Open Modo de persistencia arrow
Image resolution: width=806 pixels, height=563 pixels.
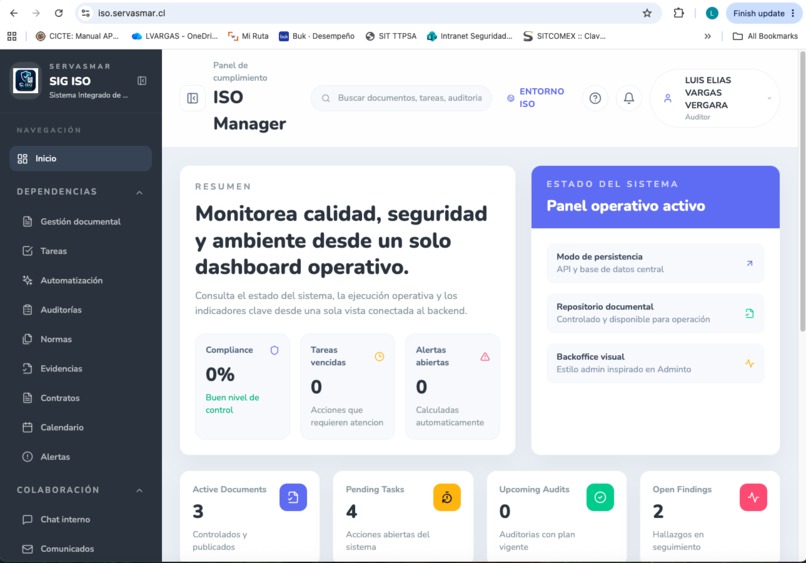pos(749,263)
